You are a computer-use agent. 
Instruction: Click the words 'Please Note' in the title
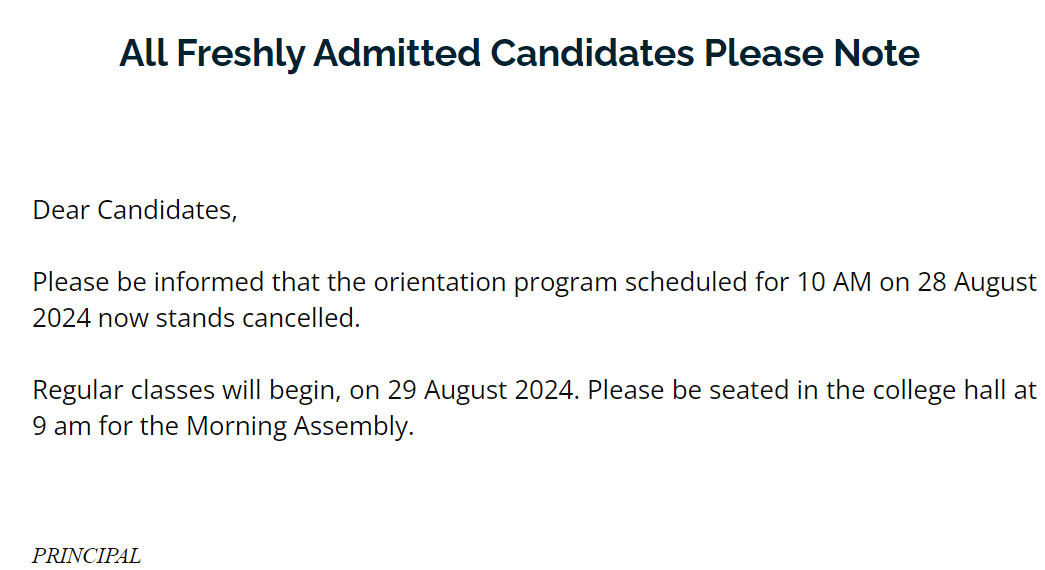[812, 53]
